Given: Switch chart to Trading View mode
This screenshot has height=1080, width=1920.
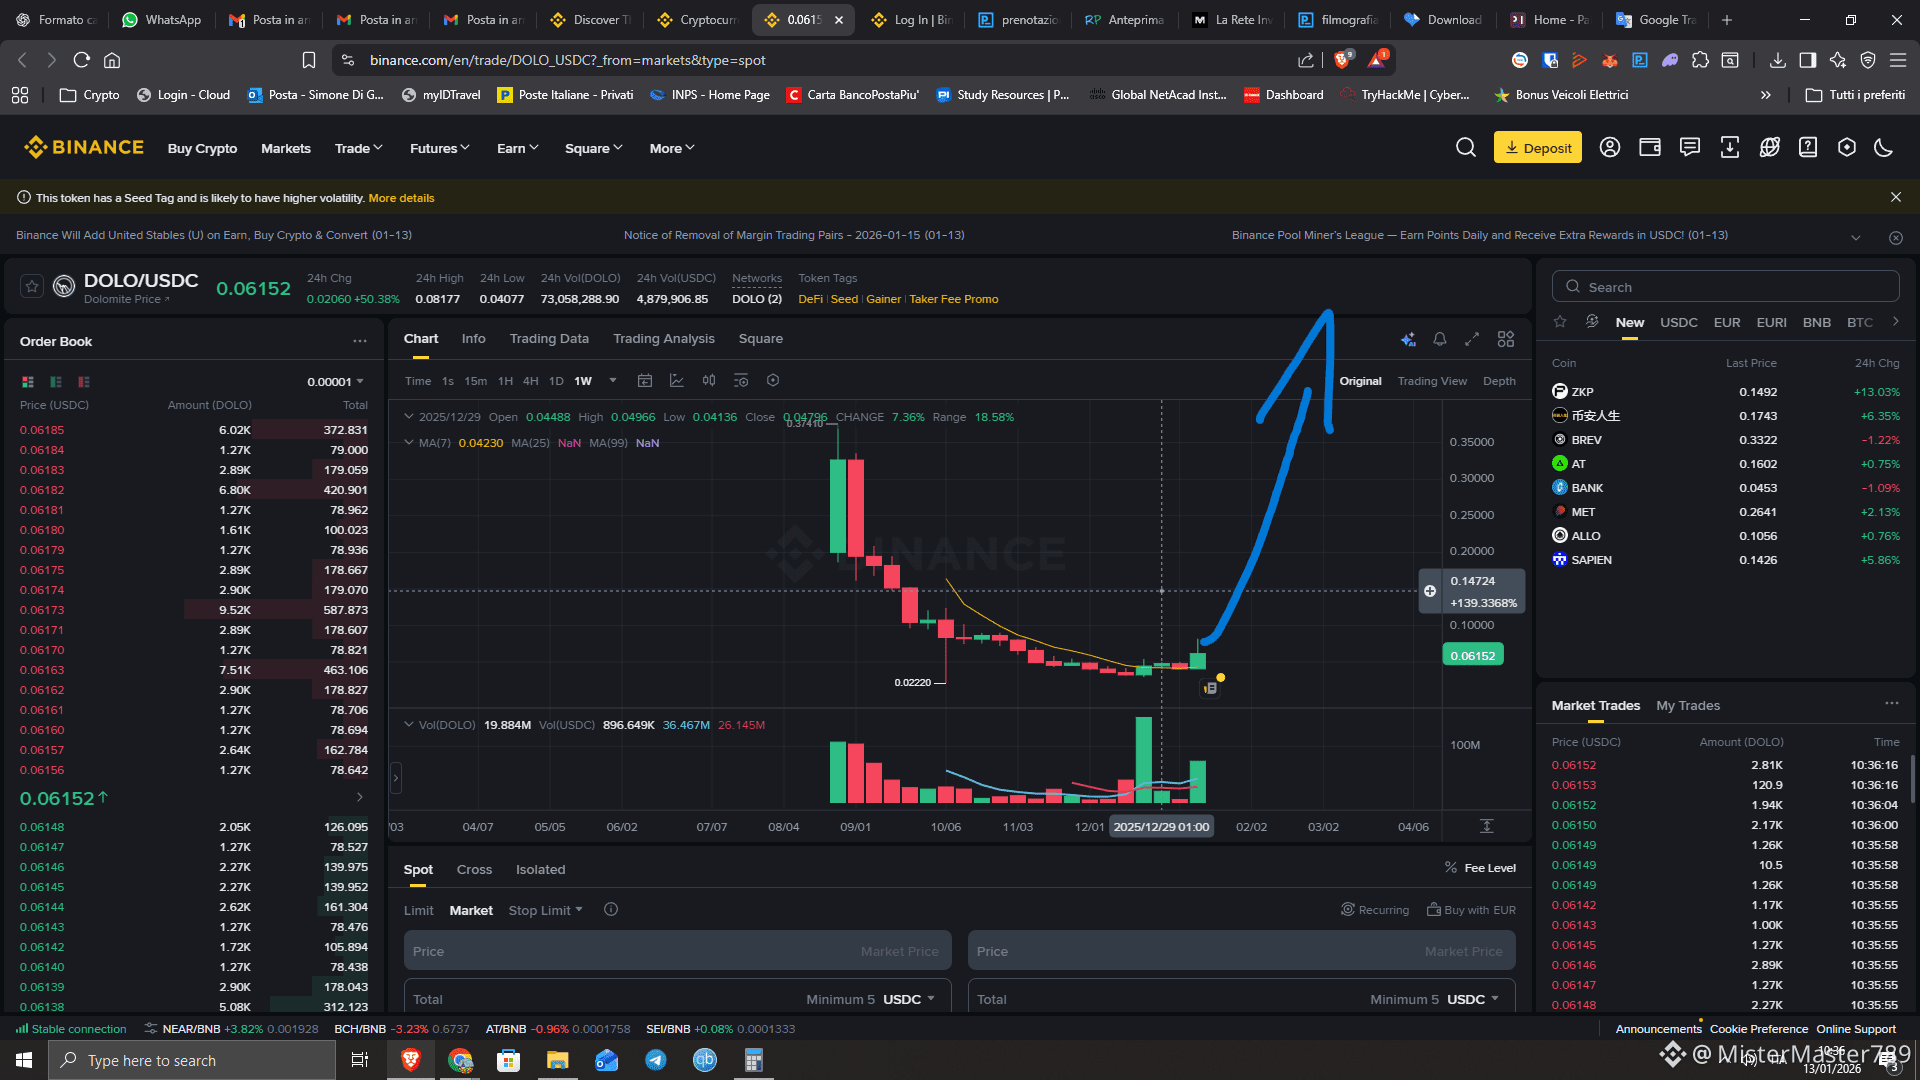Looking at the screenshot, I should [1432, 381].
